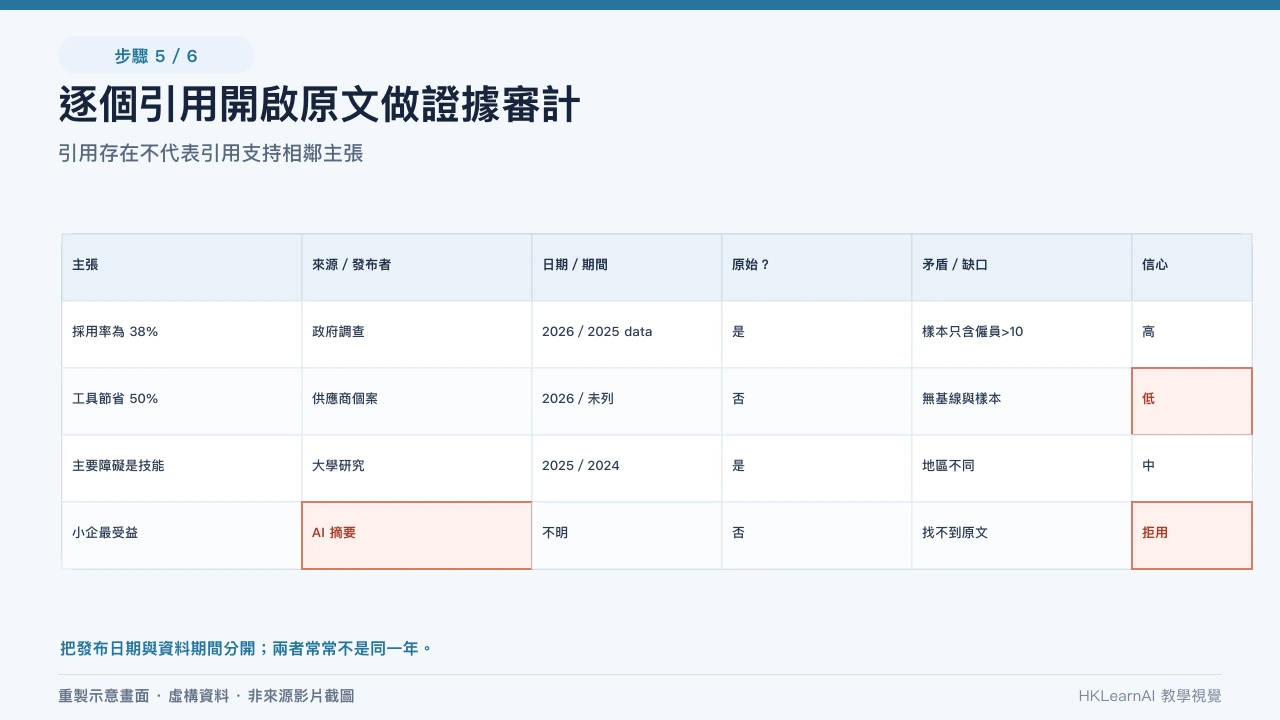Click the 不明 date cell

point(627,533)
